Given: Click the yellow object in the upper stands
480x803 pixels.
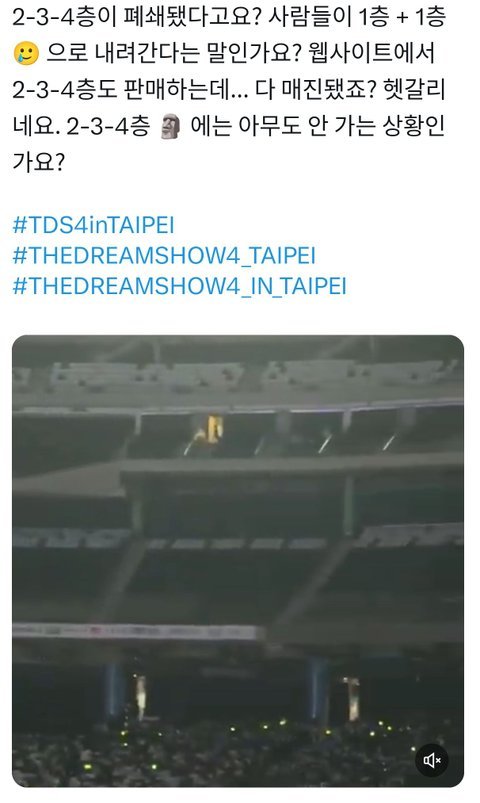Looking at the screenshot, I should click(x=215, y=429).
